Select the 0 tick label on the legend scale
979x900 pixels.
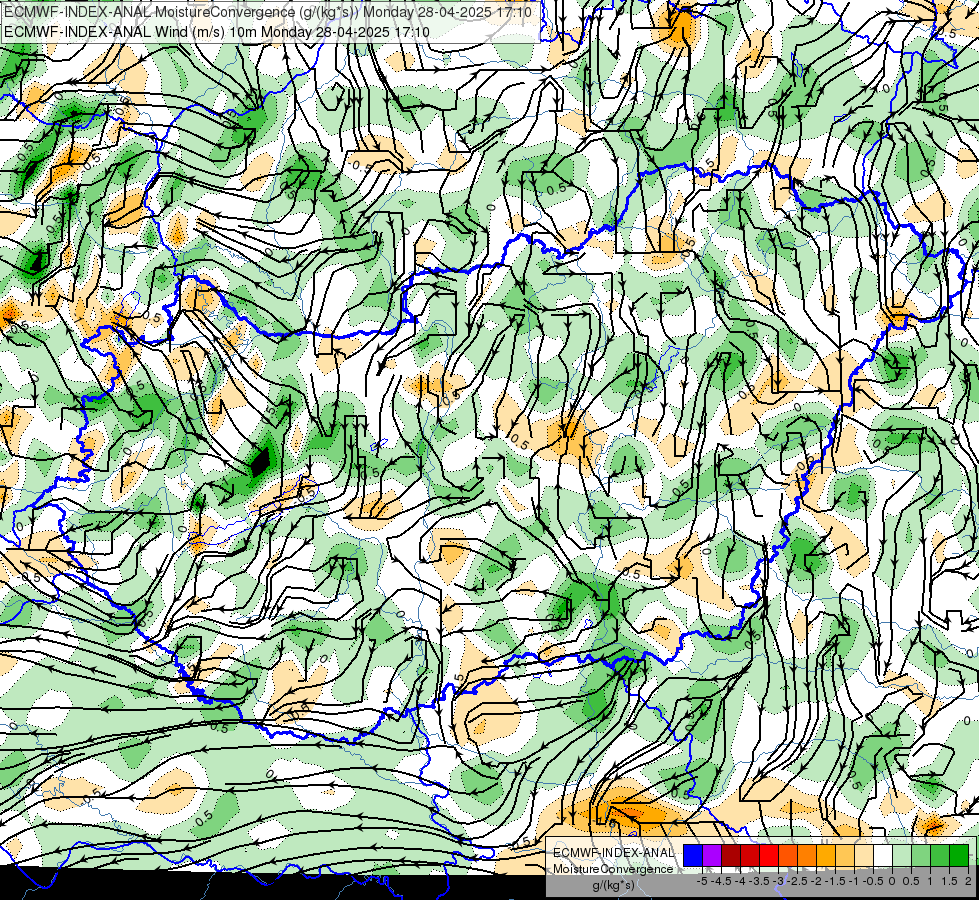(x=893, y=881)
